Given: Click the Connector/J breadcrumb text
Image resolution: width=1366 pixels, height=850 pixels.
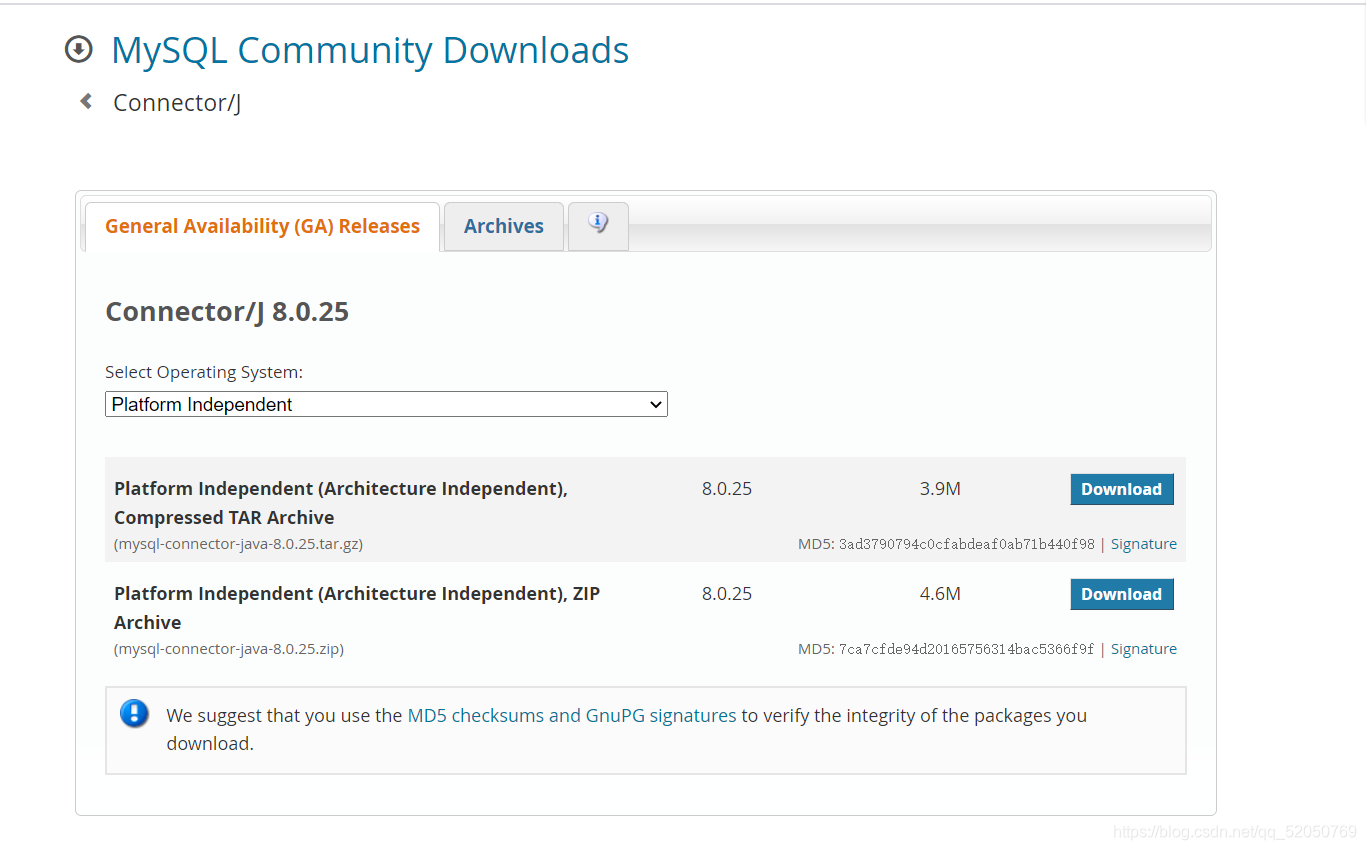Looking at the screenshot, I should (x=177, y=102).
